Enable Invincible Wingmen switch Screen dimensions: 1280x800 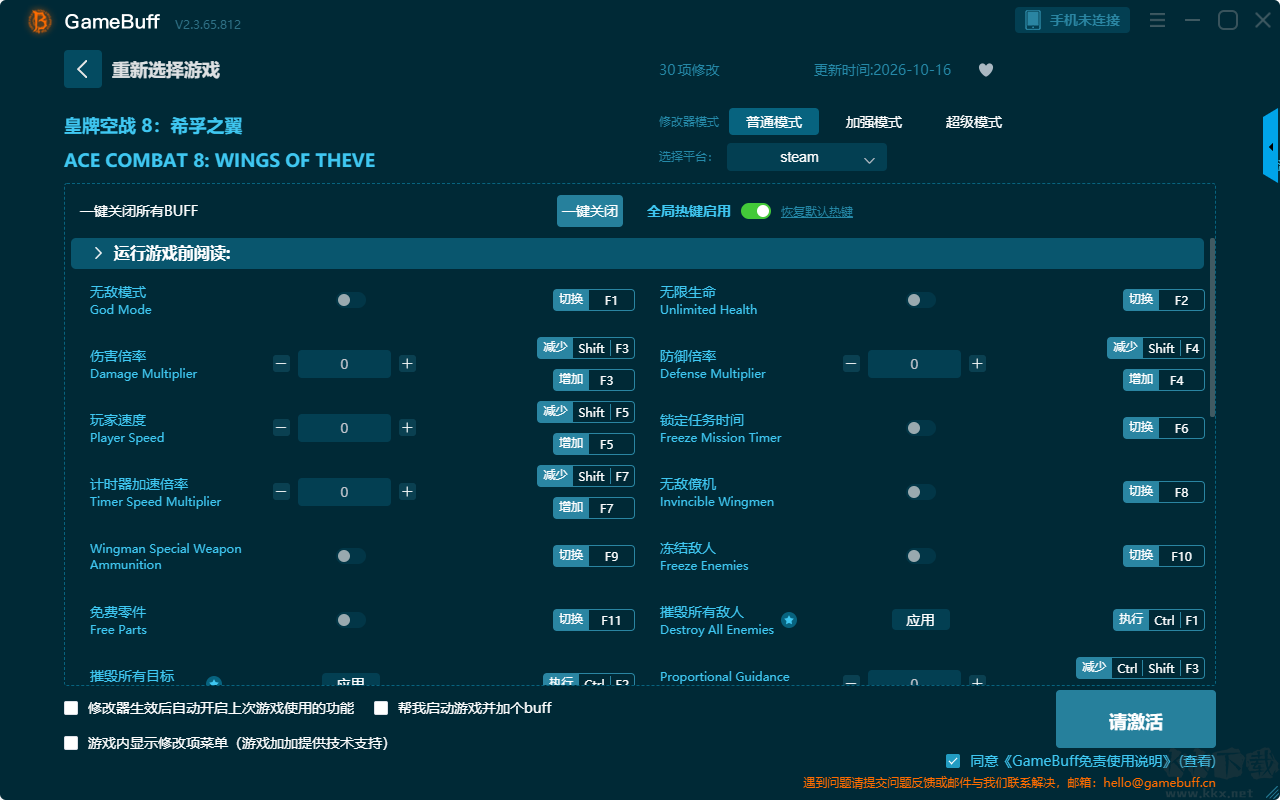[921, 492]
